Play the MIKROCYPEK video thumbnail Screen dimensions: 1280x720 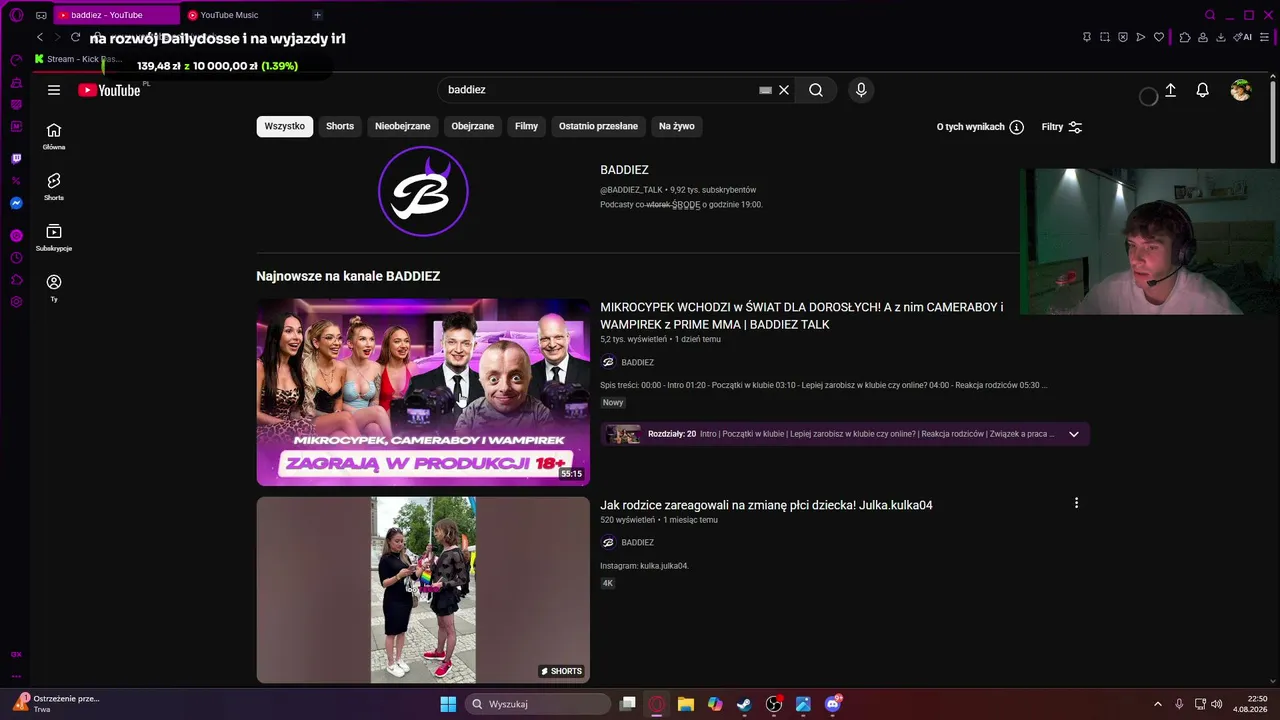tap(423, 392)
